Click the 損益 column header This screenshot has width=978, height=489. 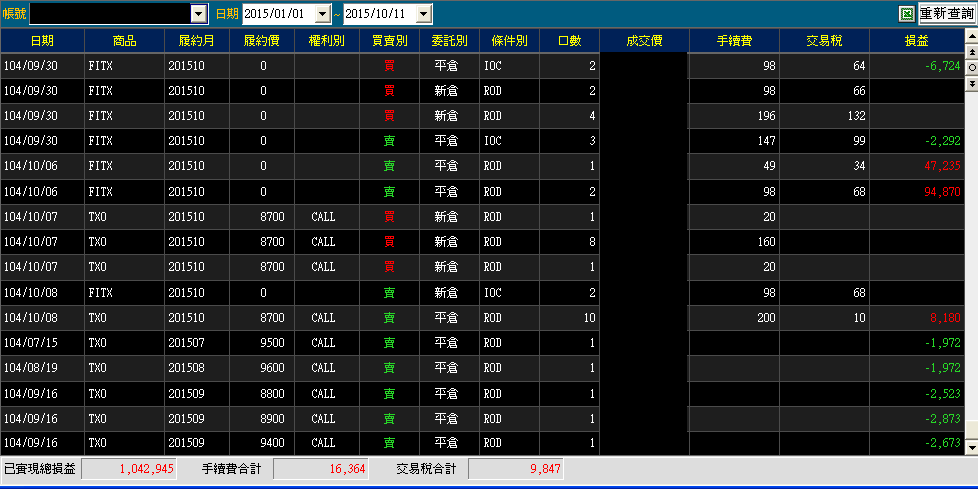coord(917,41)
